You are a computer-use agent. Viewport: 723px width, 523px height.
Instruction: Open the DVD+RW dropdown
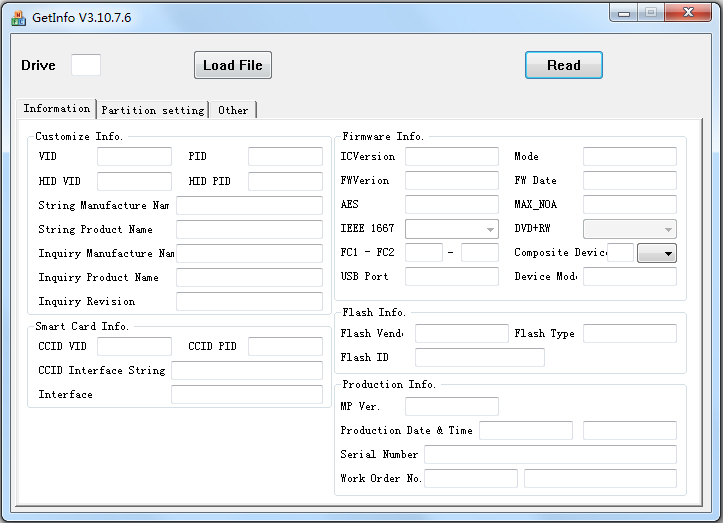(629, 229)
